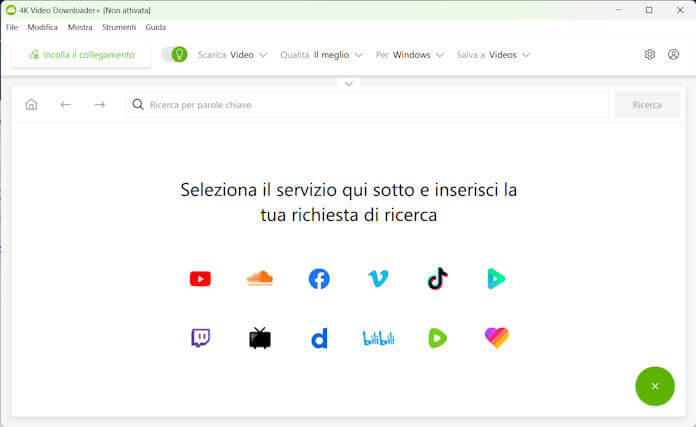Minimize the application window

(618, 10)
